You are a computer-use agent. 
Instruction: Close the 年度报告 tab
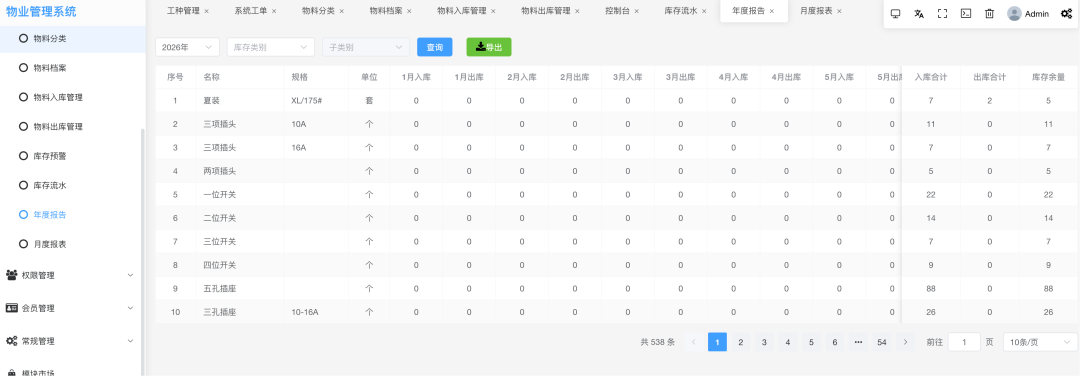[771, 11]
